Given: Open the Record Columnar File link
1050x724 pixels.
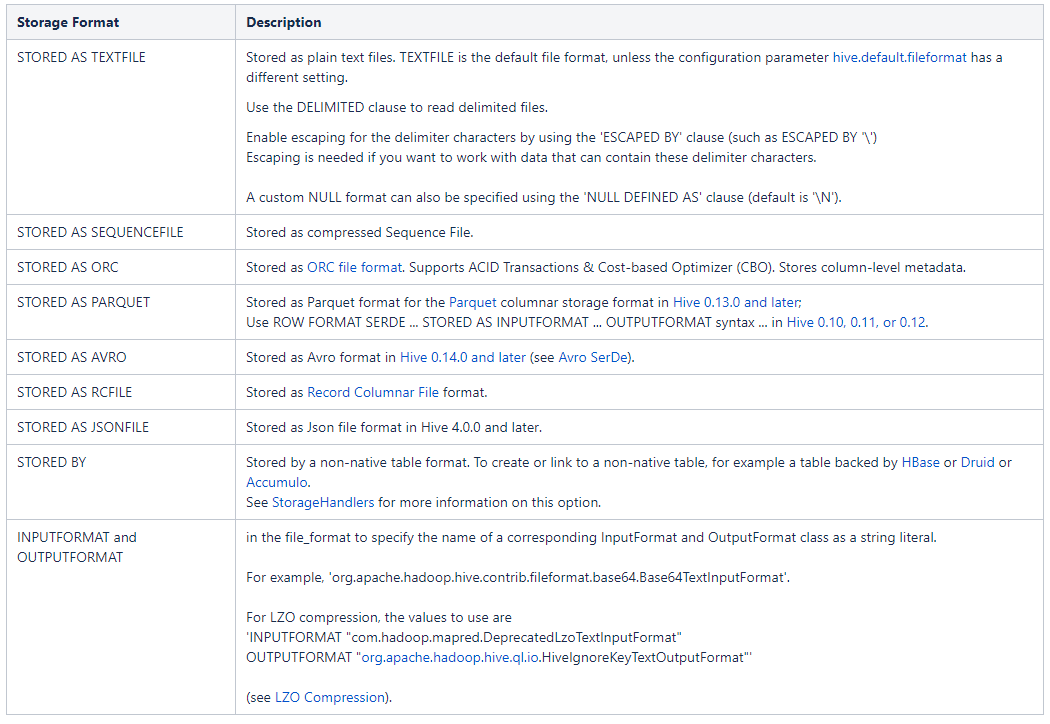Looking at the screenshot, I should tap(373, 392).
